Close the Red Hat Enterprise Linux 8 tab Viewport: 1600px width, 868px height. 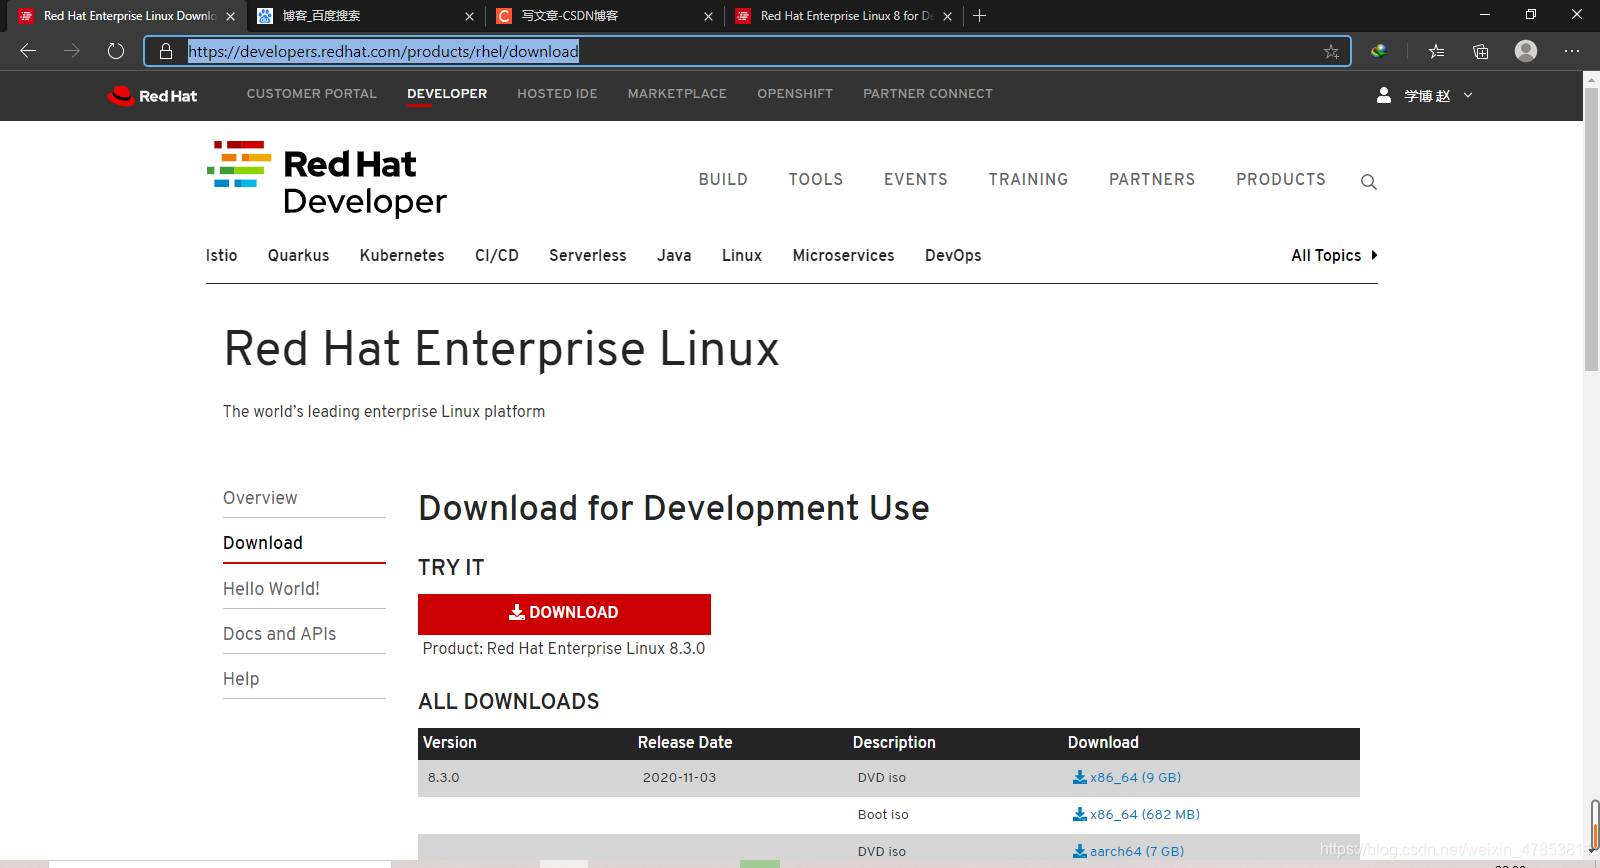(x=947, y=16)
